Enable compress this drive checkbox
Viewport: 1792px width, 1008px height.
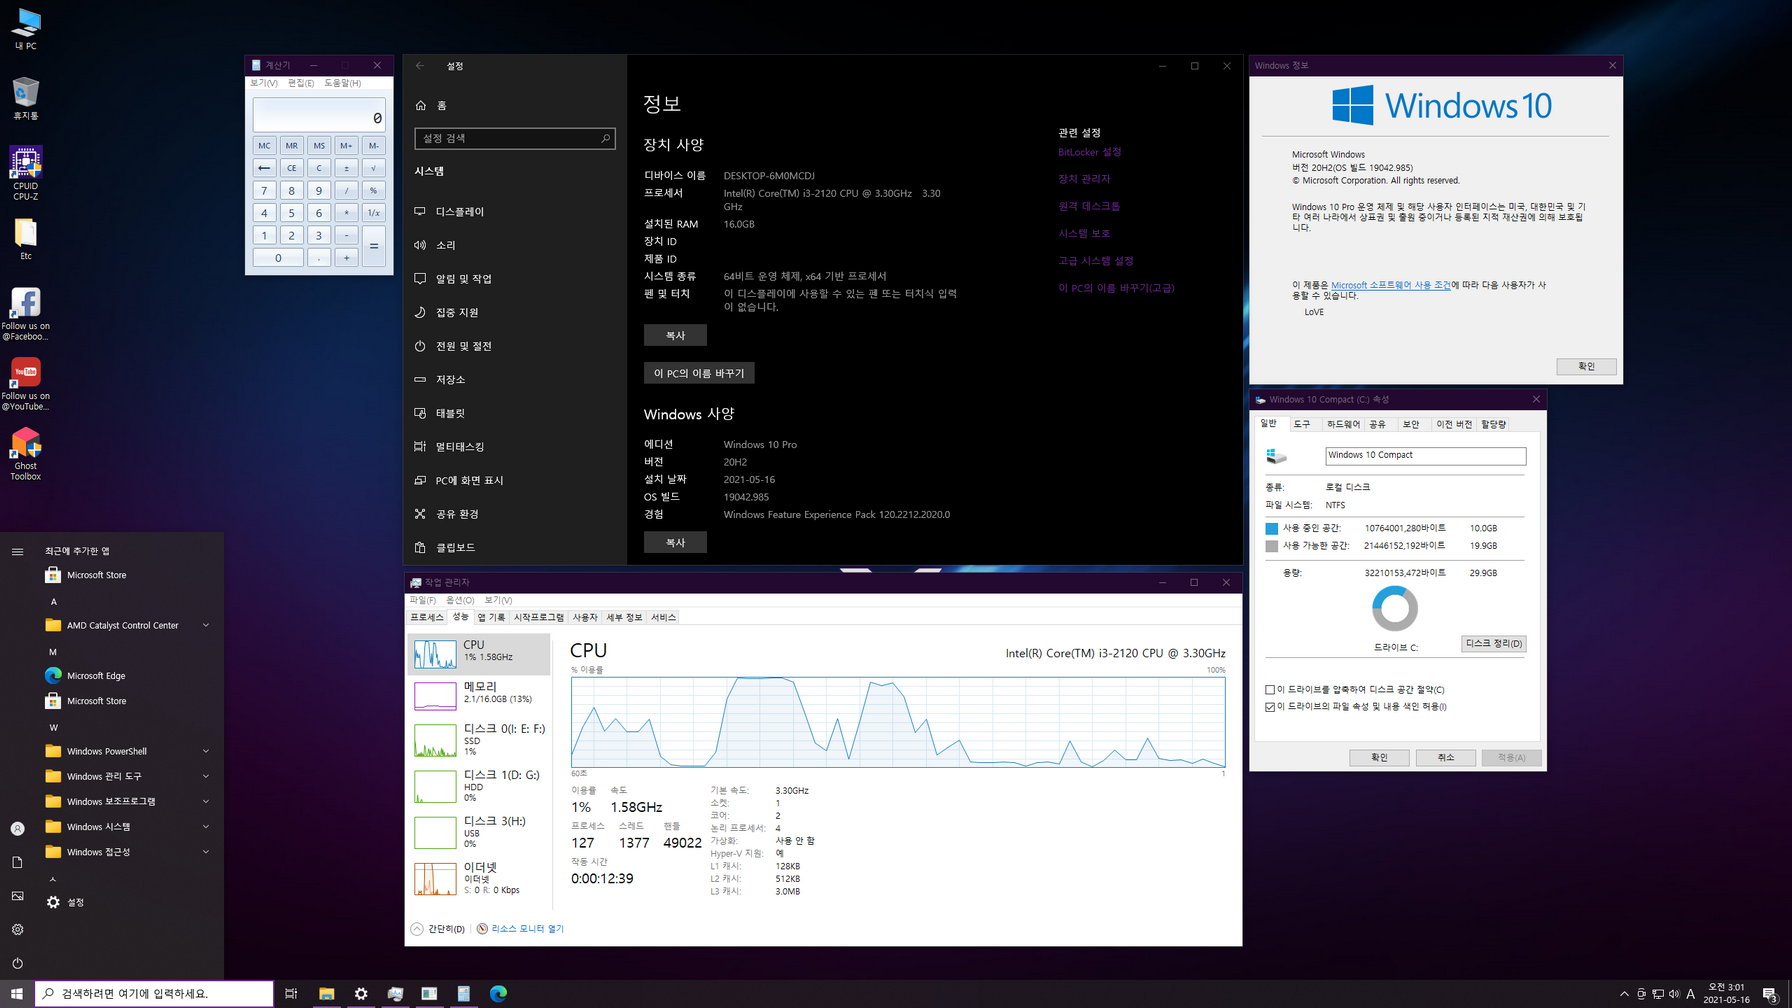[1270, 689]
